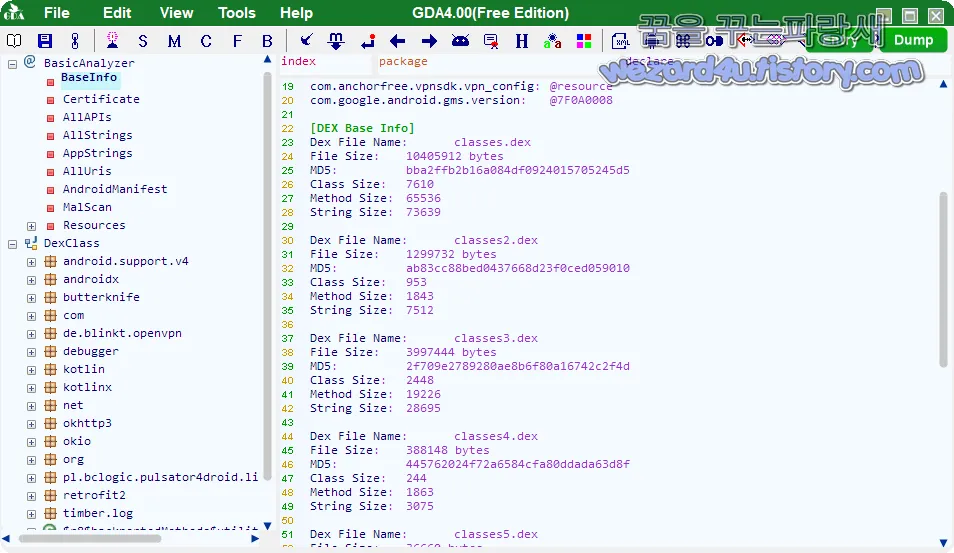
Task: Click the green Dump button
Action: pyautogui.click(x=913, y=40)
